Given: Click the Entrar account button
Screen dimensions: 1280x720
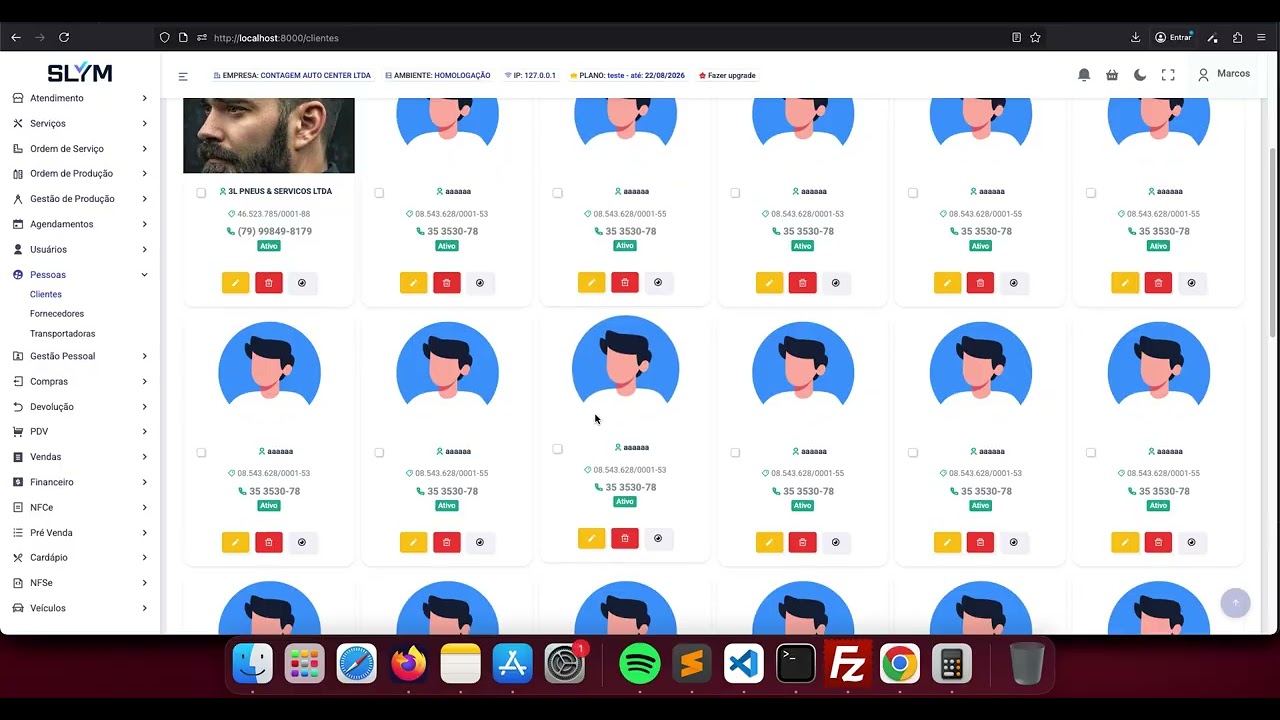Looking at the screenshot, I should click(x=1174, y=38).
